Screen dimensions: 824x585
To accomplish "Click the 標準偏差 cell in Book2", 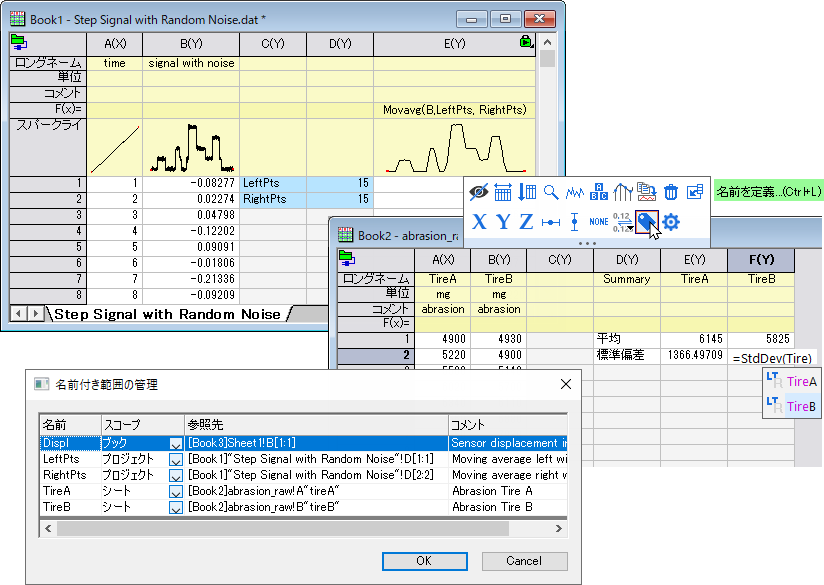I will click(x=627, y=355).
